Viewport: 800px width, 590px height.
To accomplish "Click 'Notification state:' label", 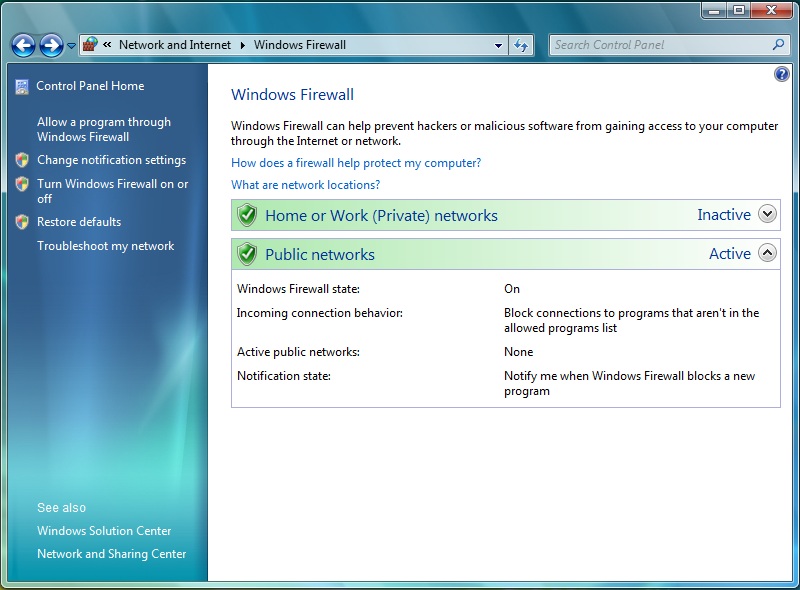I will coord(284,376).
